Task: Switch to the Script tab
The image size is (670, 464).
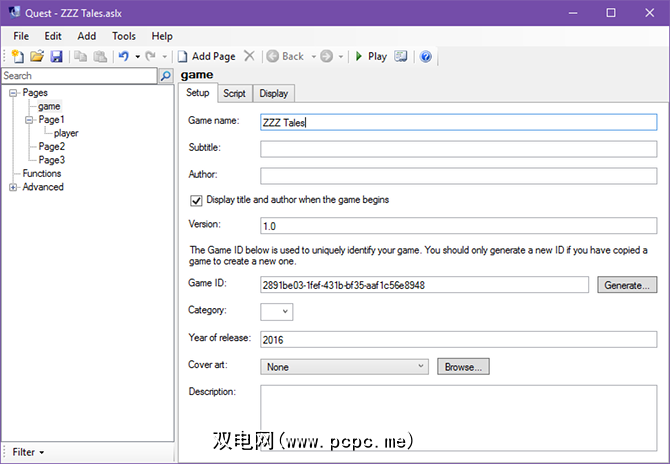Action: coord(234,94)
